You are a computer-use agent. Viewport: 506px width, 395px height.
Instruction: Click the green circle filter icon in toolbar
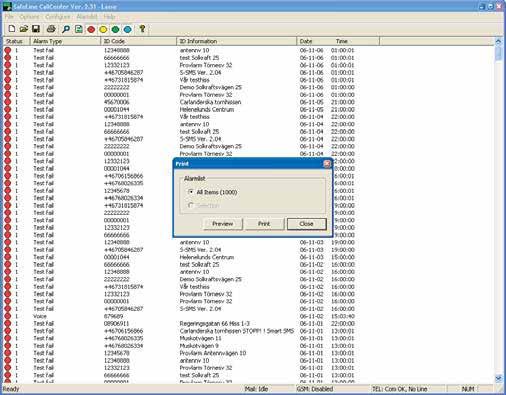[115, 30]
